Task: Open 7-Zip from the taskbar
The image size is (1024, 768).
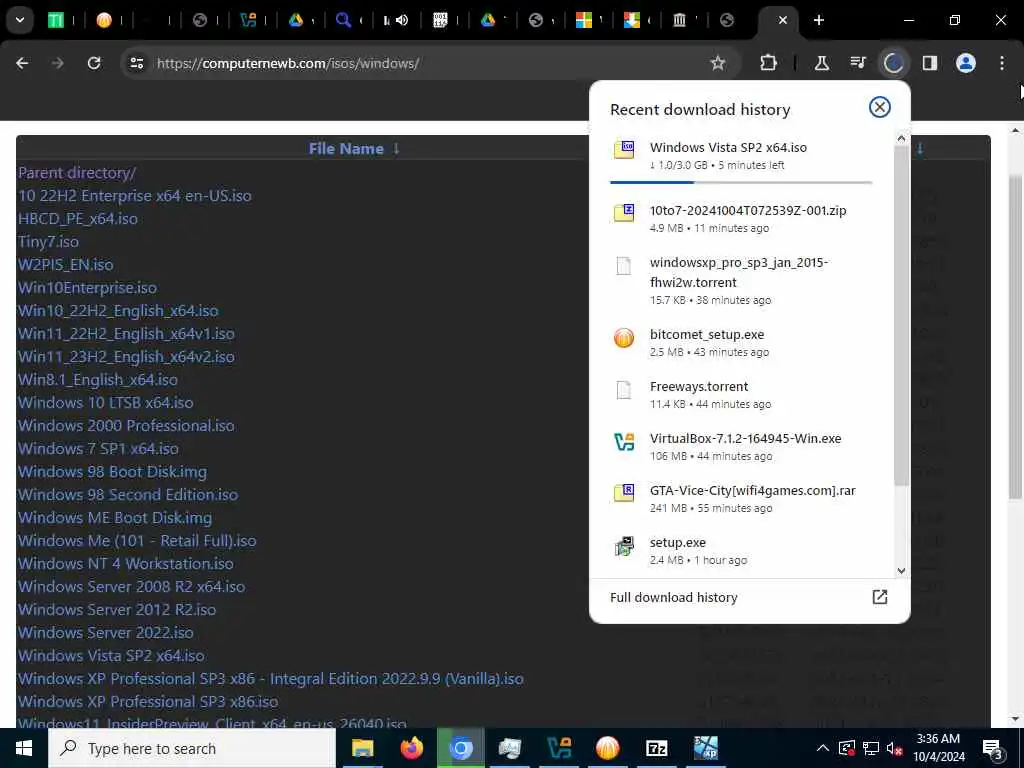Action: [x=656, y=748]
